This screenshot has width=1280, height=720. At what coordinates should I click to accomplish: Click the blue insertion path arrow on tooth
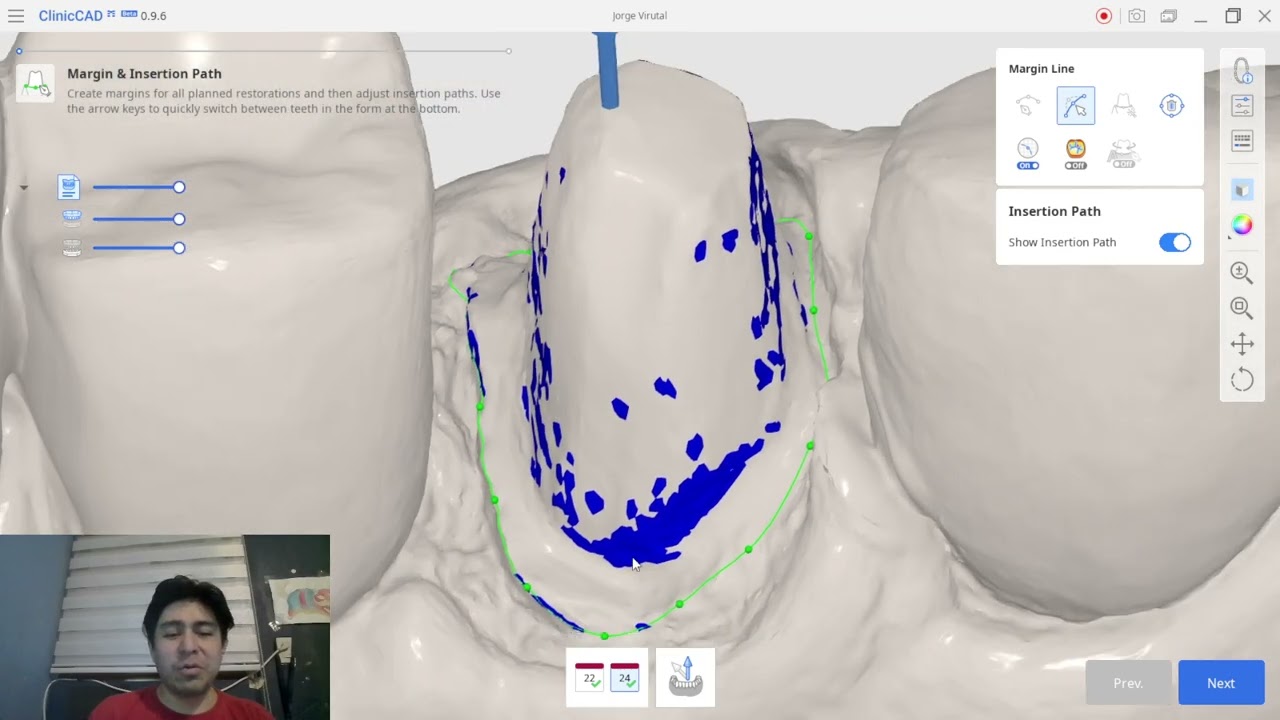point(607,70)
